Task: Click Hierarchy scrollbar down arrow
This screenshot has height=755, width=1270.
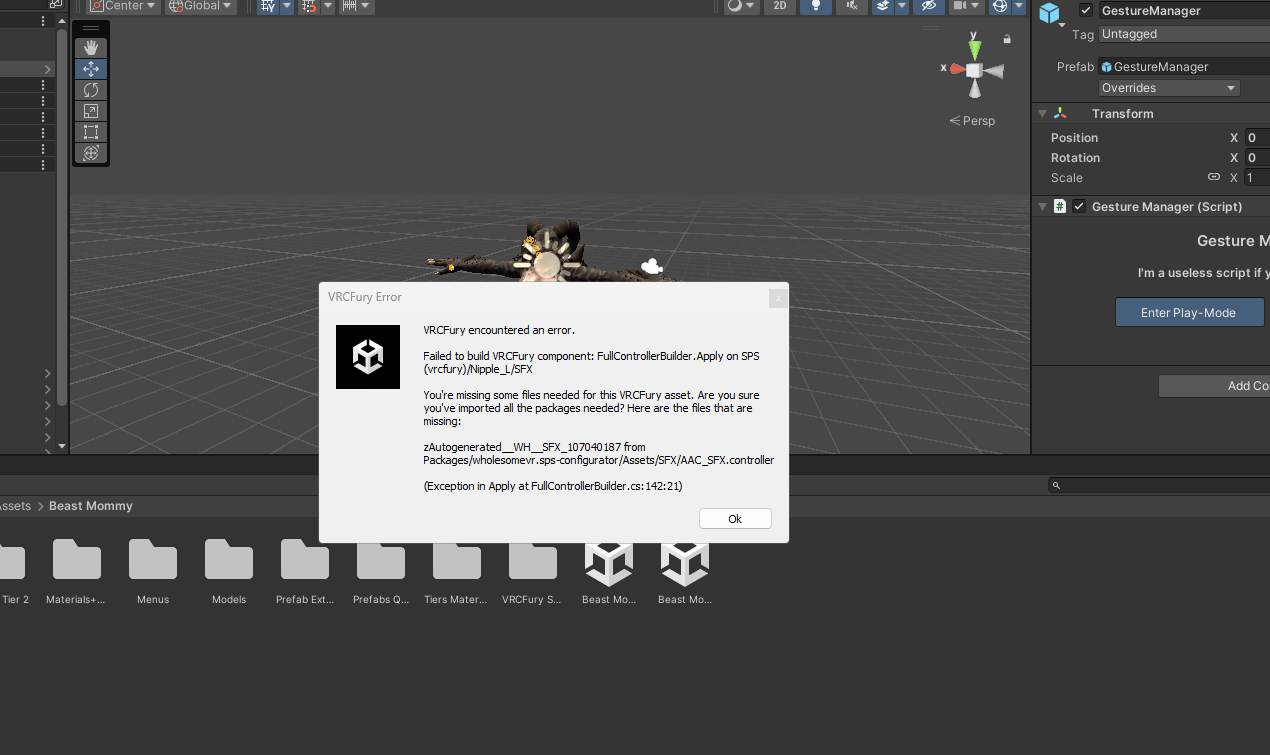Action: [62, 446]
